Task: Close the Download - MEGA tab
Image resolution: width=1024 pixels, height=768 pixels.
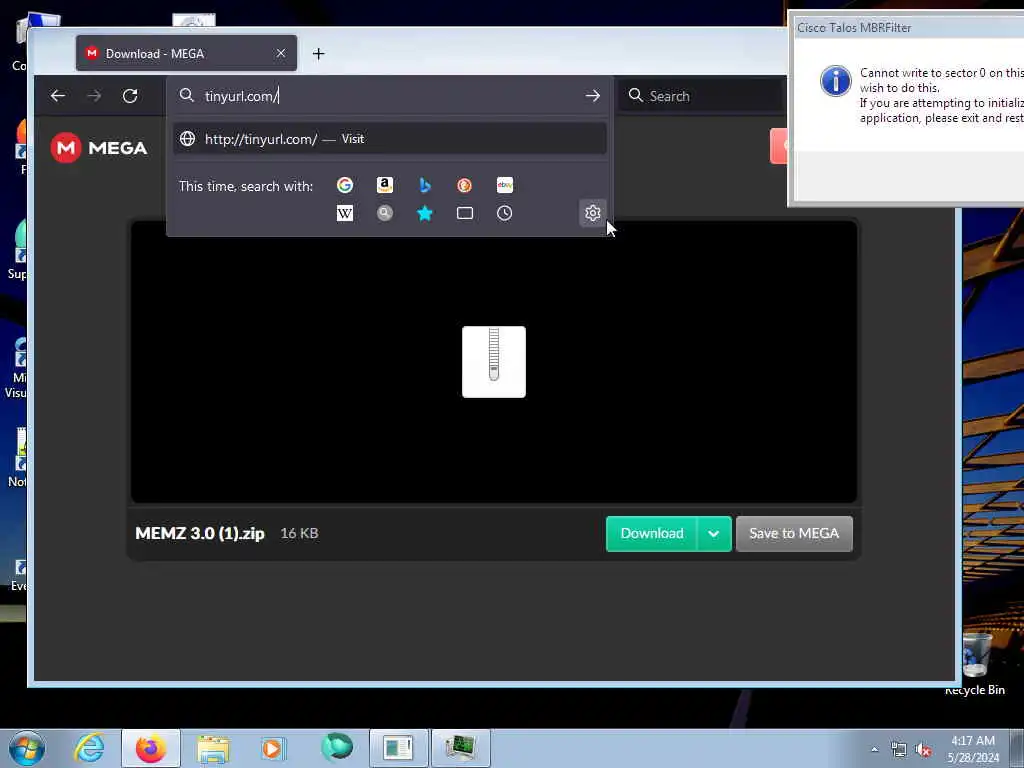Action: click(x=281, y=53)
